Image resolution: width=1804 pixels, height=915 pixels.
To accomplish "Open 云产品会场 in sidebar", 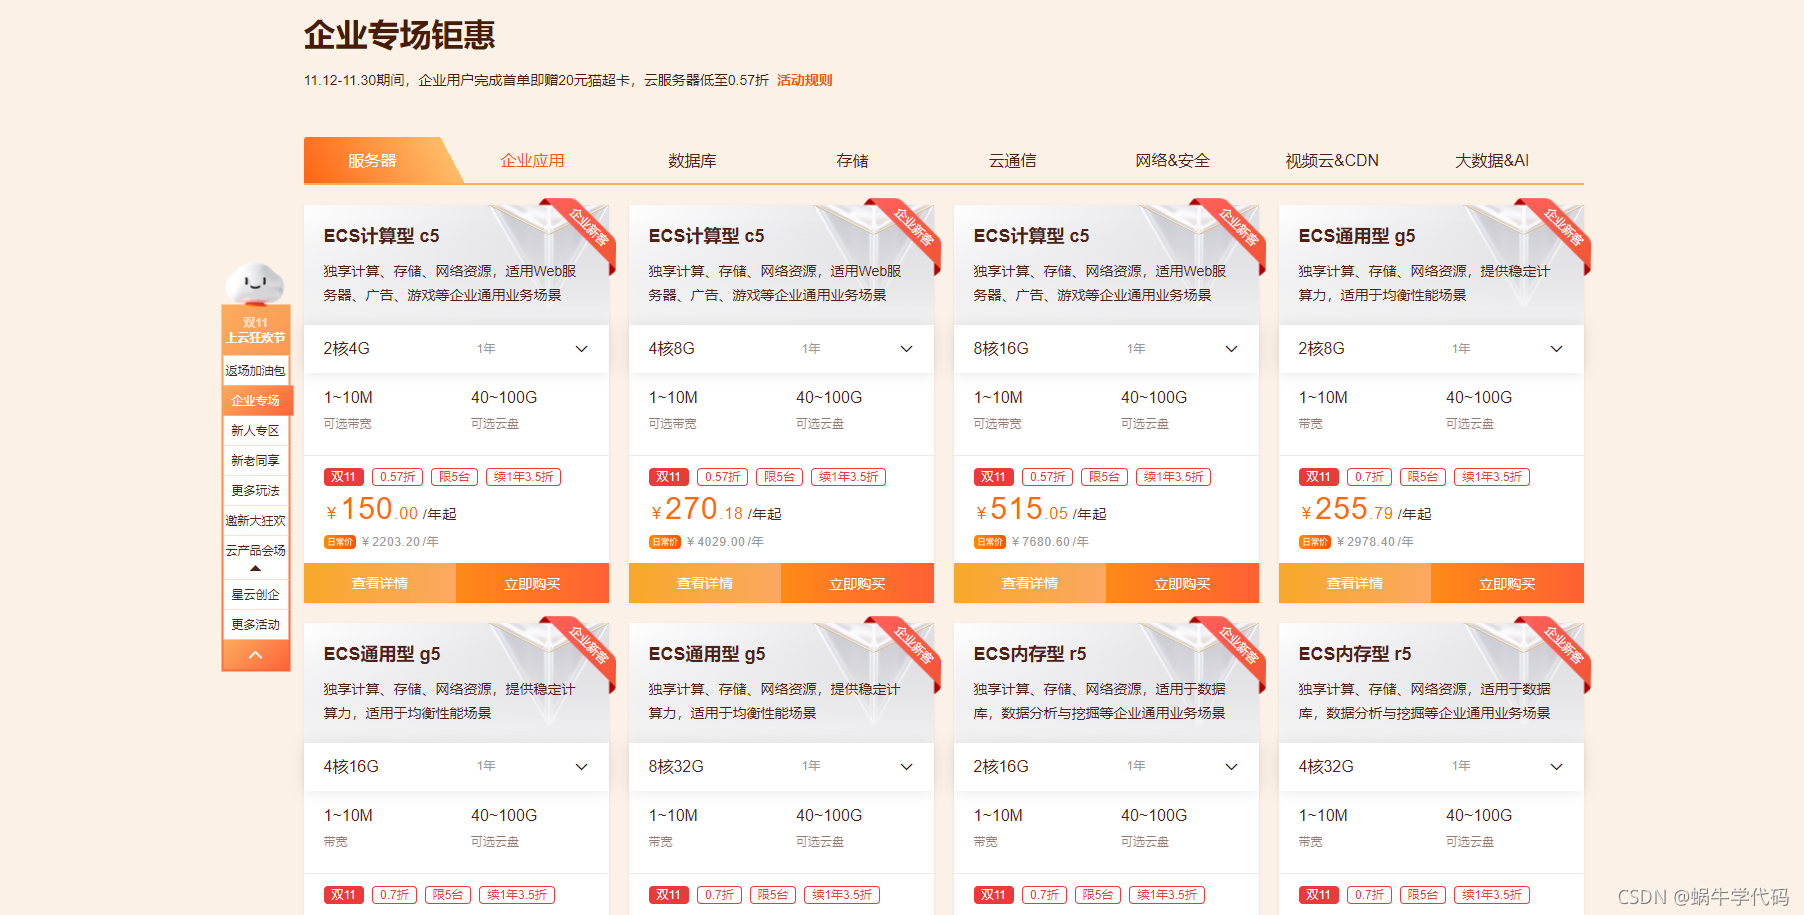I will pos(256,550).
